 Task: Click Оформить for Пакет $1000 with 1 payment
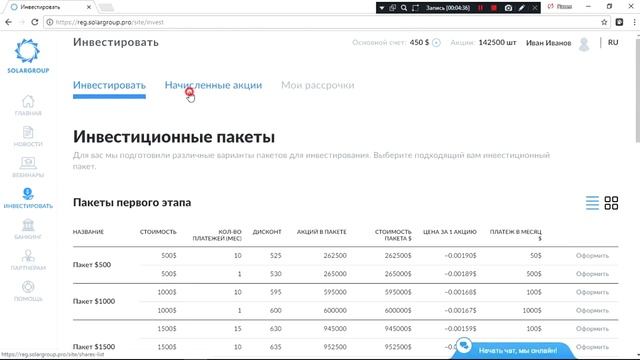(x=592, y=311)
